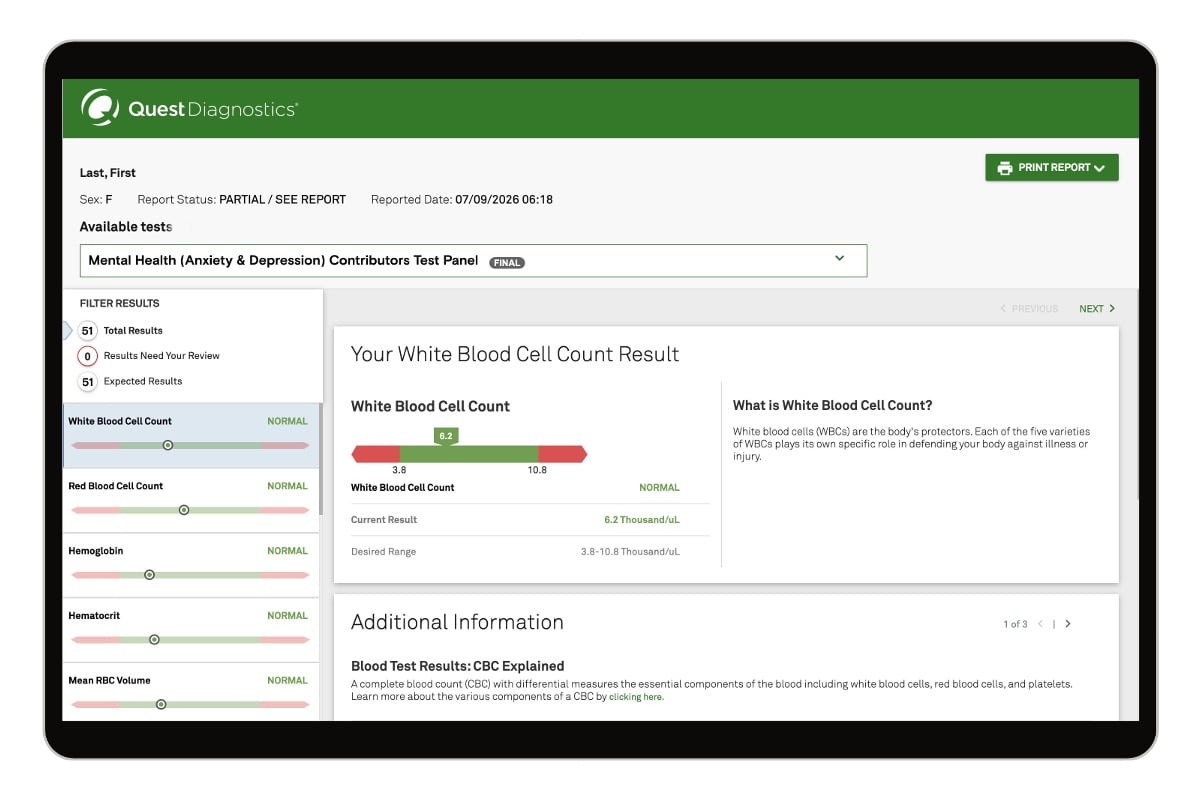The image size is (1200, 800).
Task: Click the 6.2 value marker on range bar
Action: (x=446, y=436)
